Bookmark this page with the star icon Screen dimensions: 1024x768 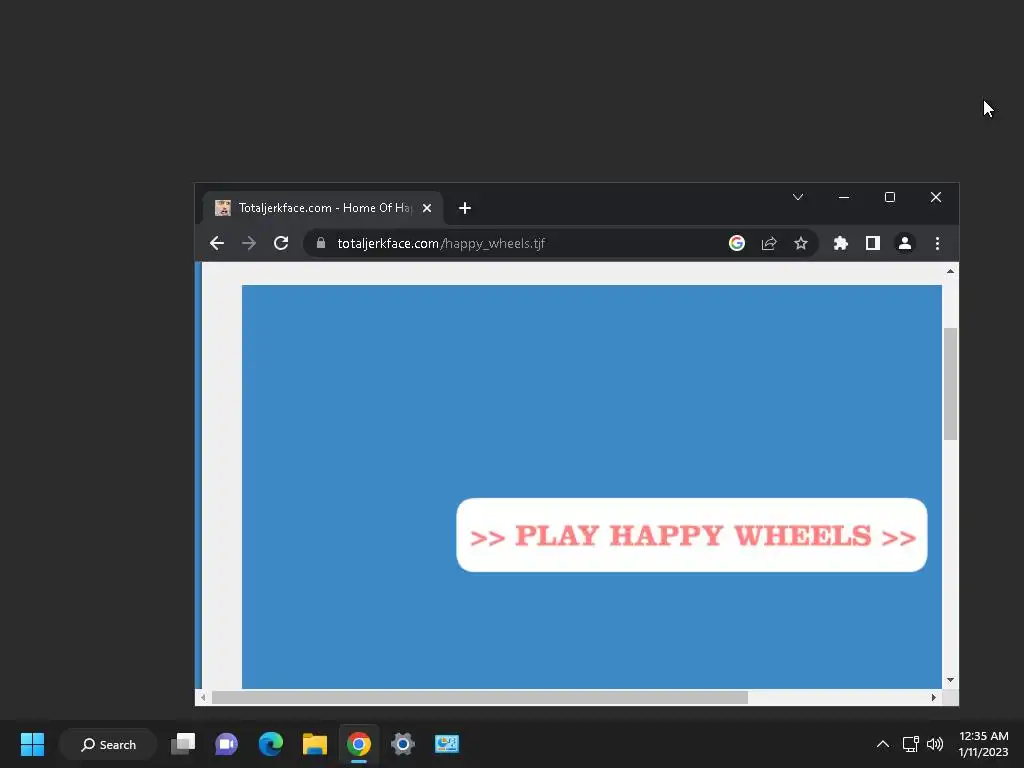801,244
